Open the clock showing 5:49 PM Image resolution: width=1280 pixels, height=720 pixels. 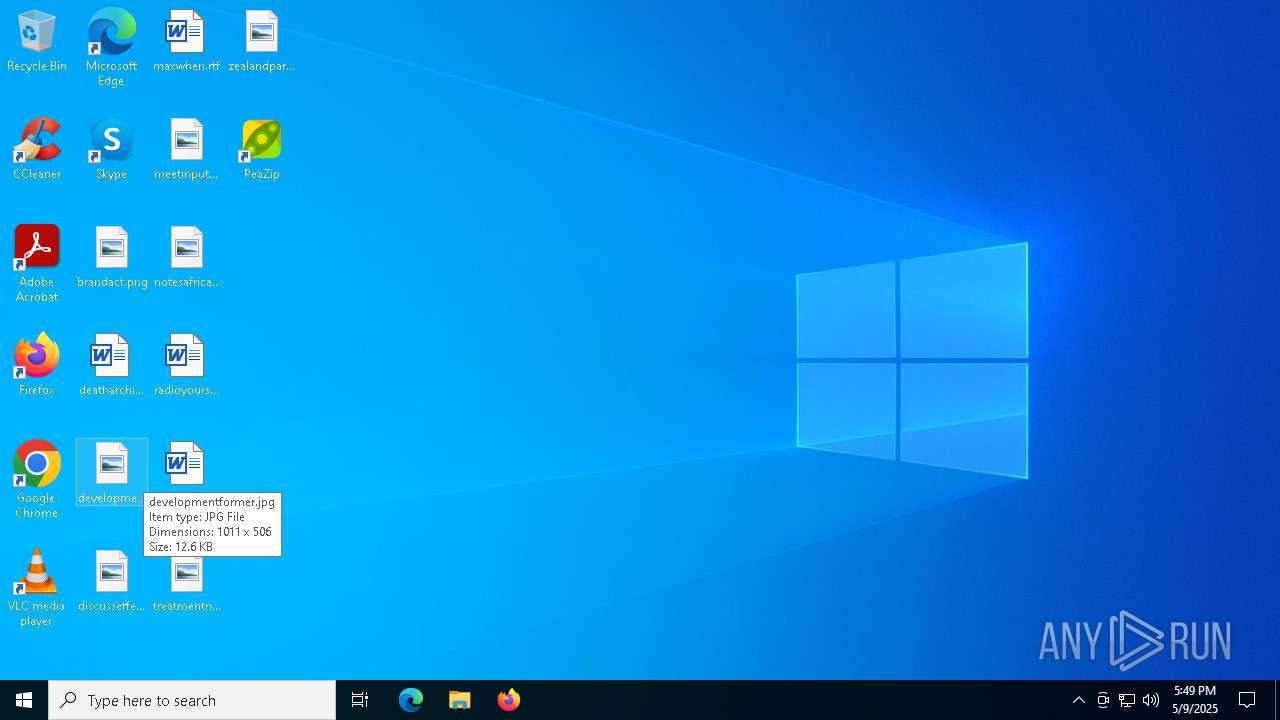(x=1195, y=700)
